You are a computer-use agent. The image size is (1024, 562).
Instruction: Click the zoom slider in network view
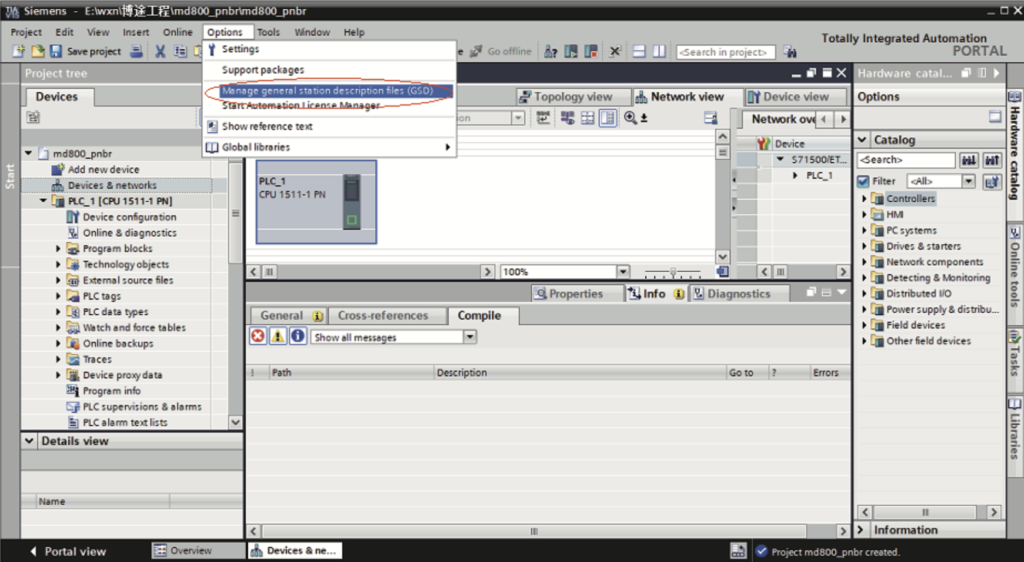click(x=672, y=272)
